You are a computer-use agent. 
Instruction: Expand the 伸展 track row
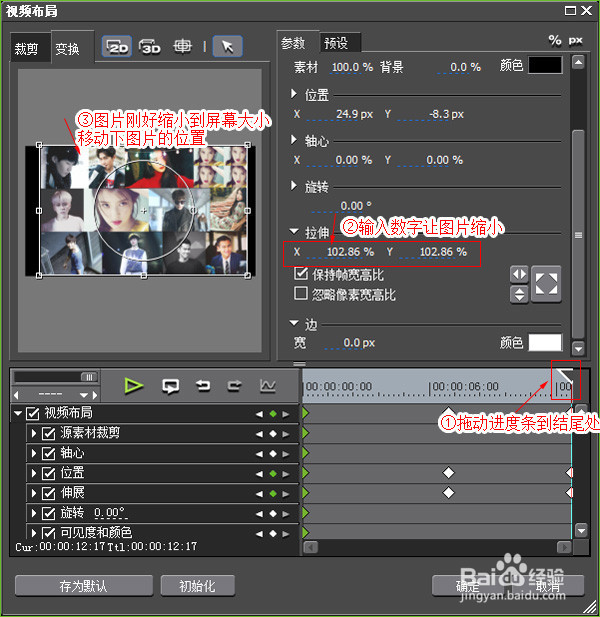[34, 493]
